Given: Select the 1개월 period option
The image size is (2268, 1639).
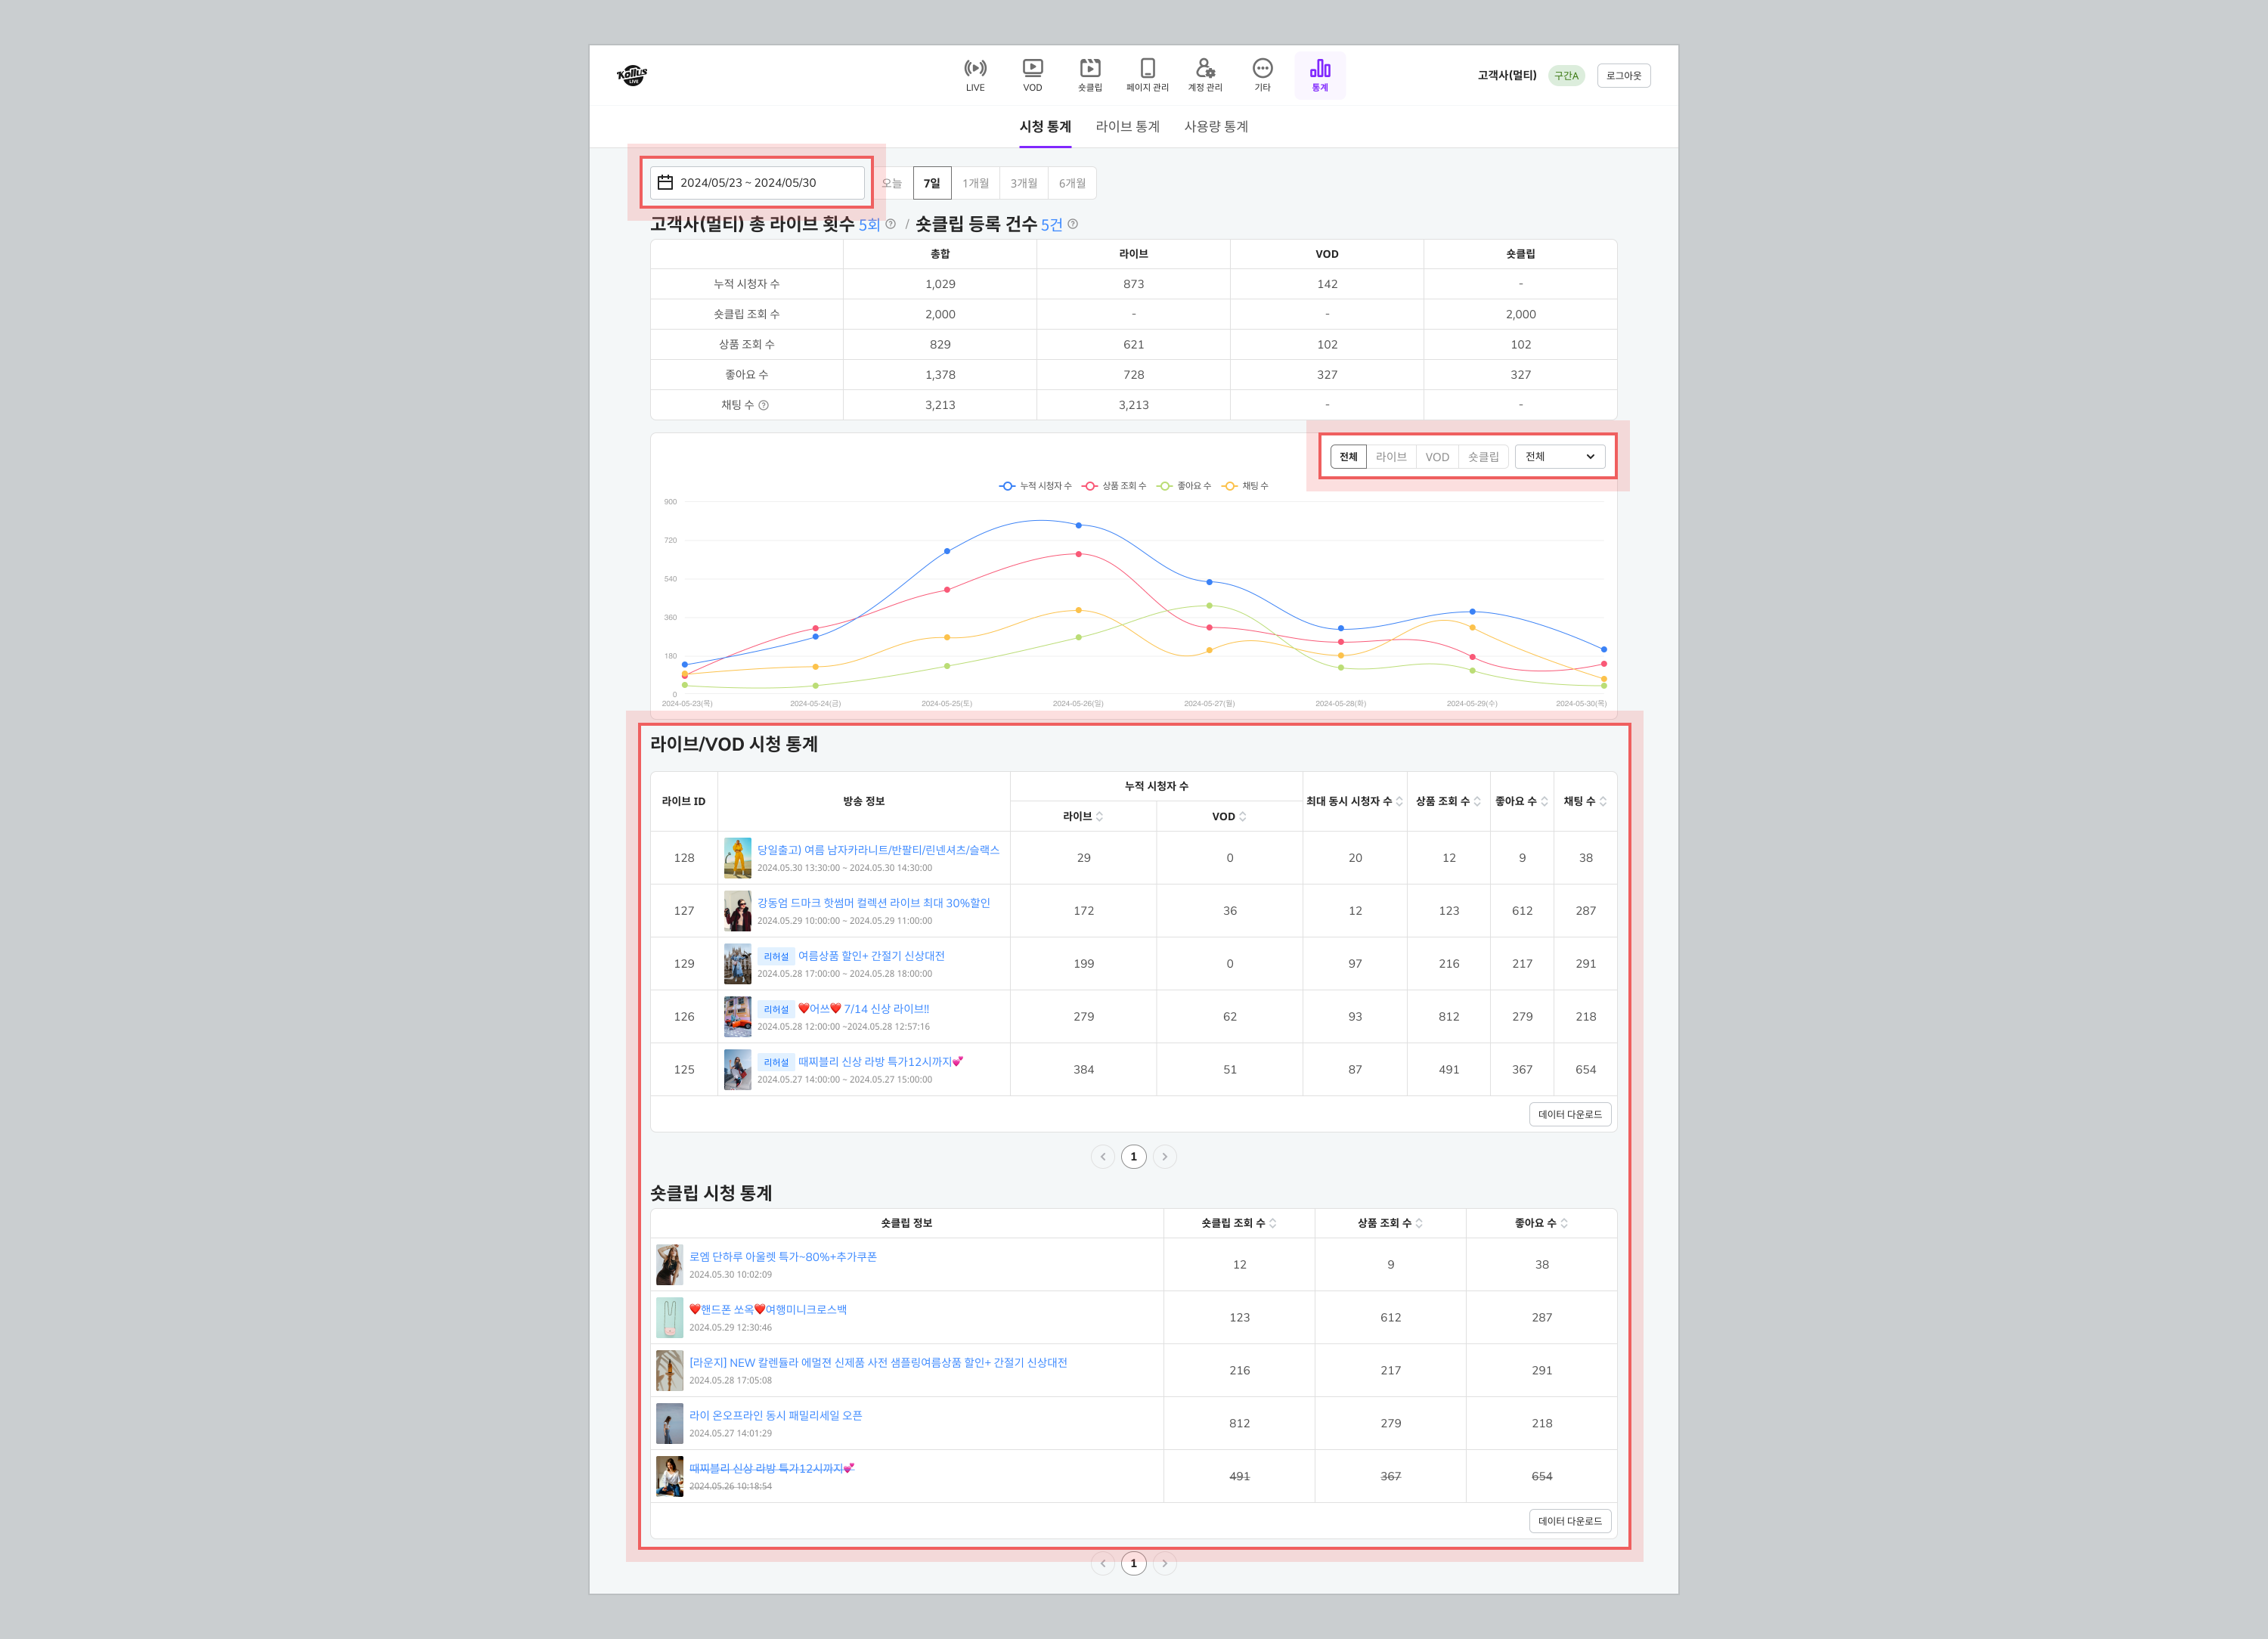Looking at the screenshot, I should tap(975, 183).
